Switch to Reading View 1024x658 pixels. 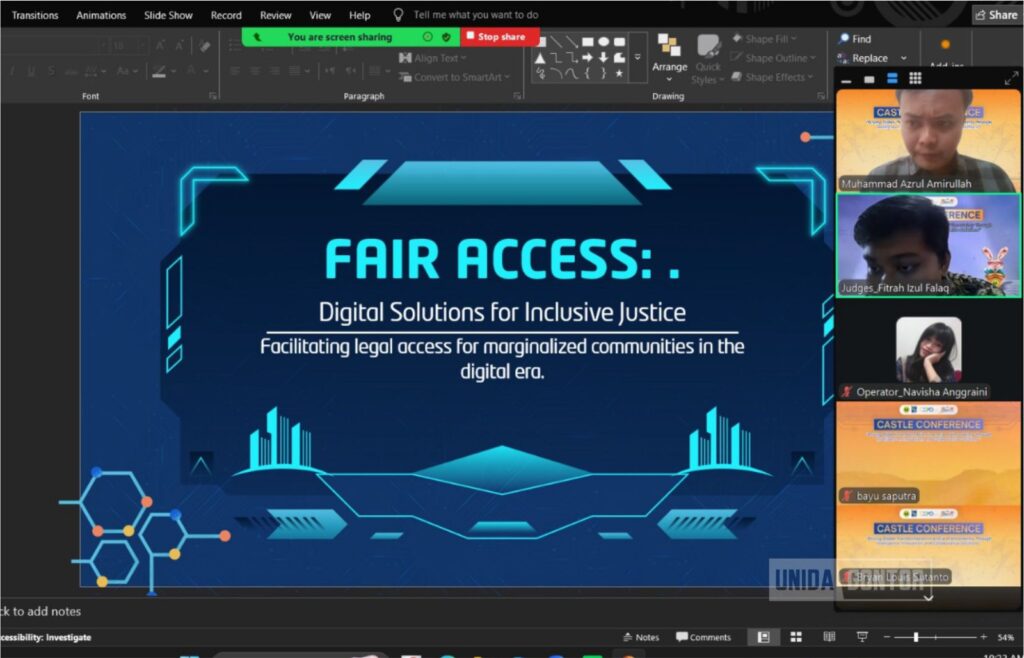pyautogui.click(x=829, y=637)
